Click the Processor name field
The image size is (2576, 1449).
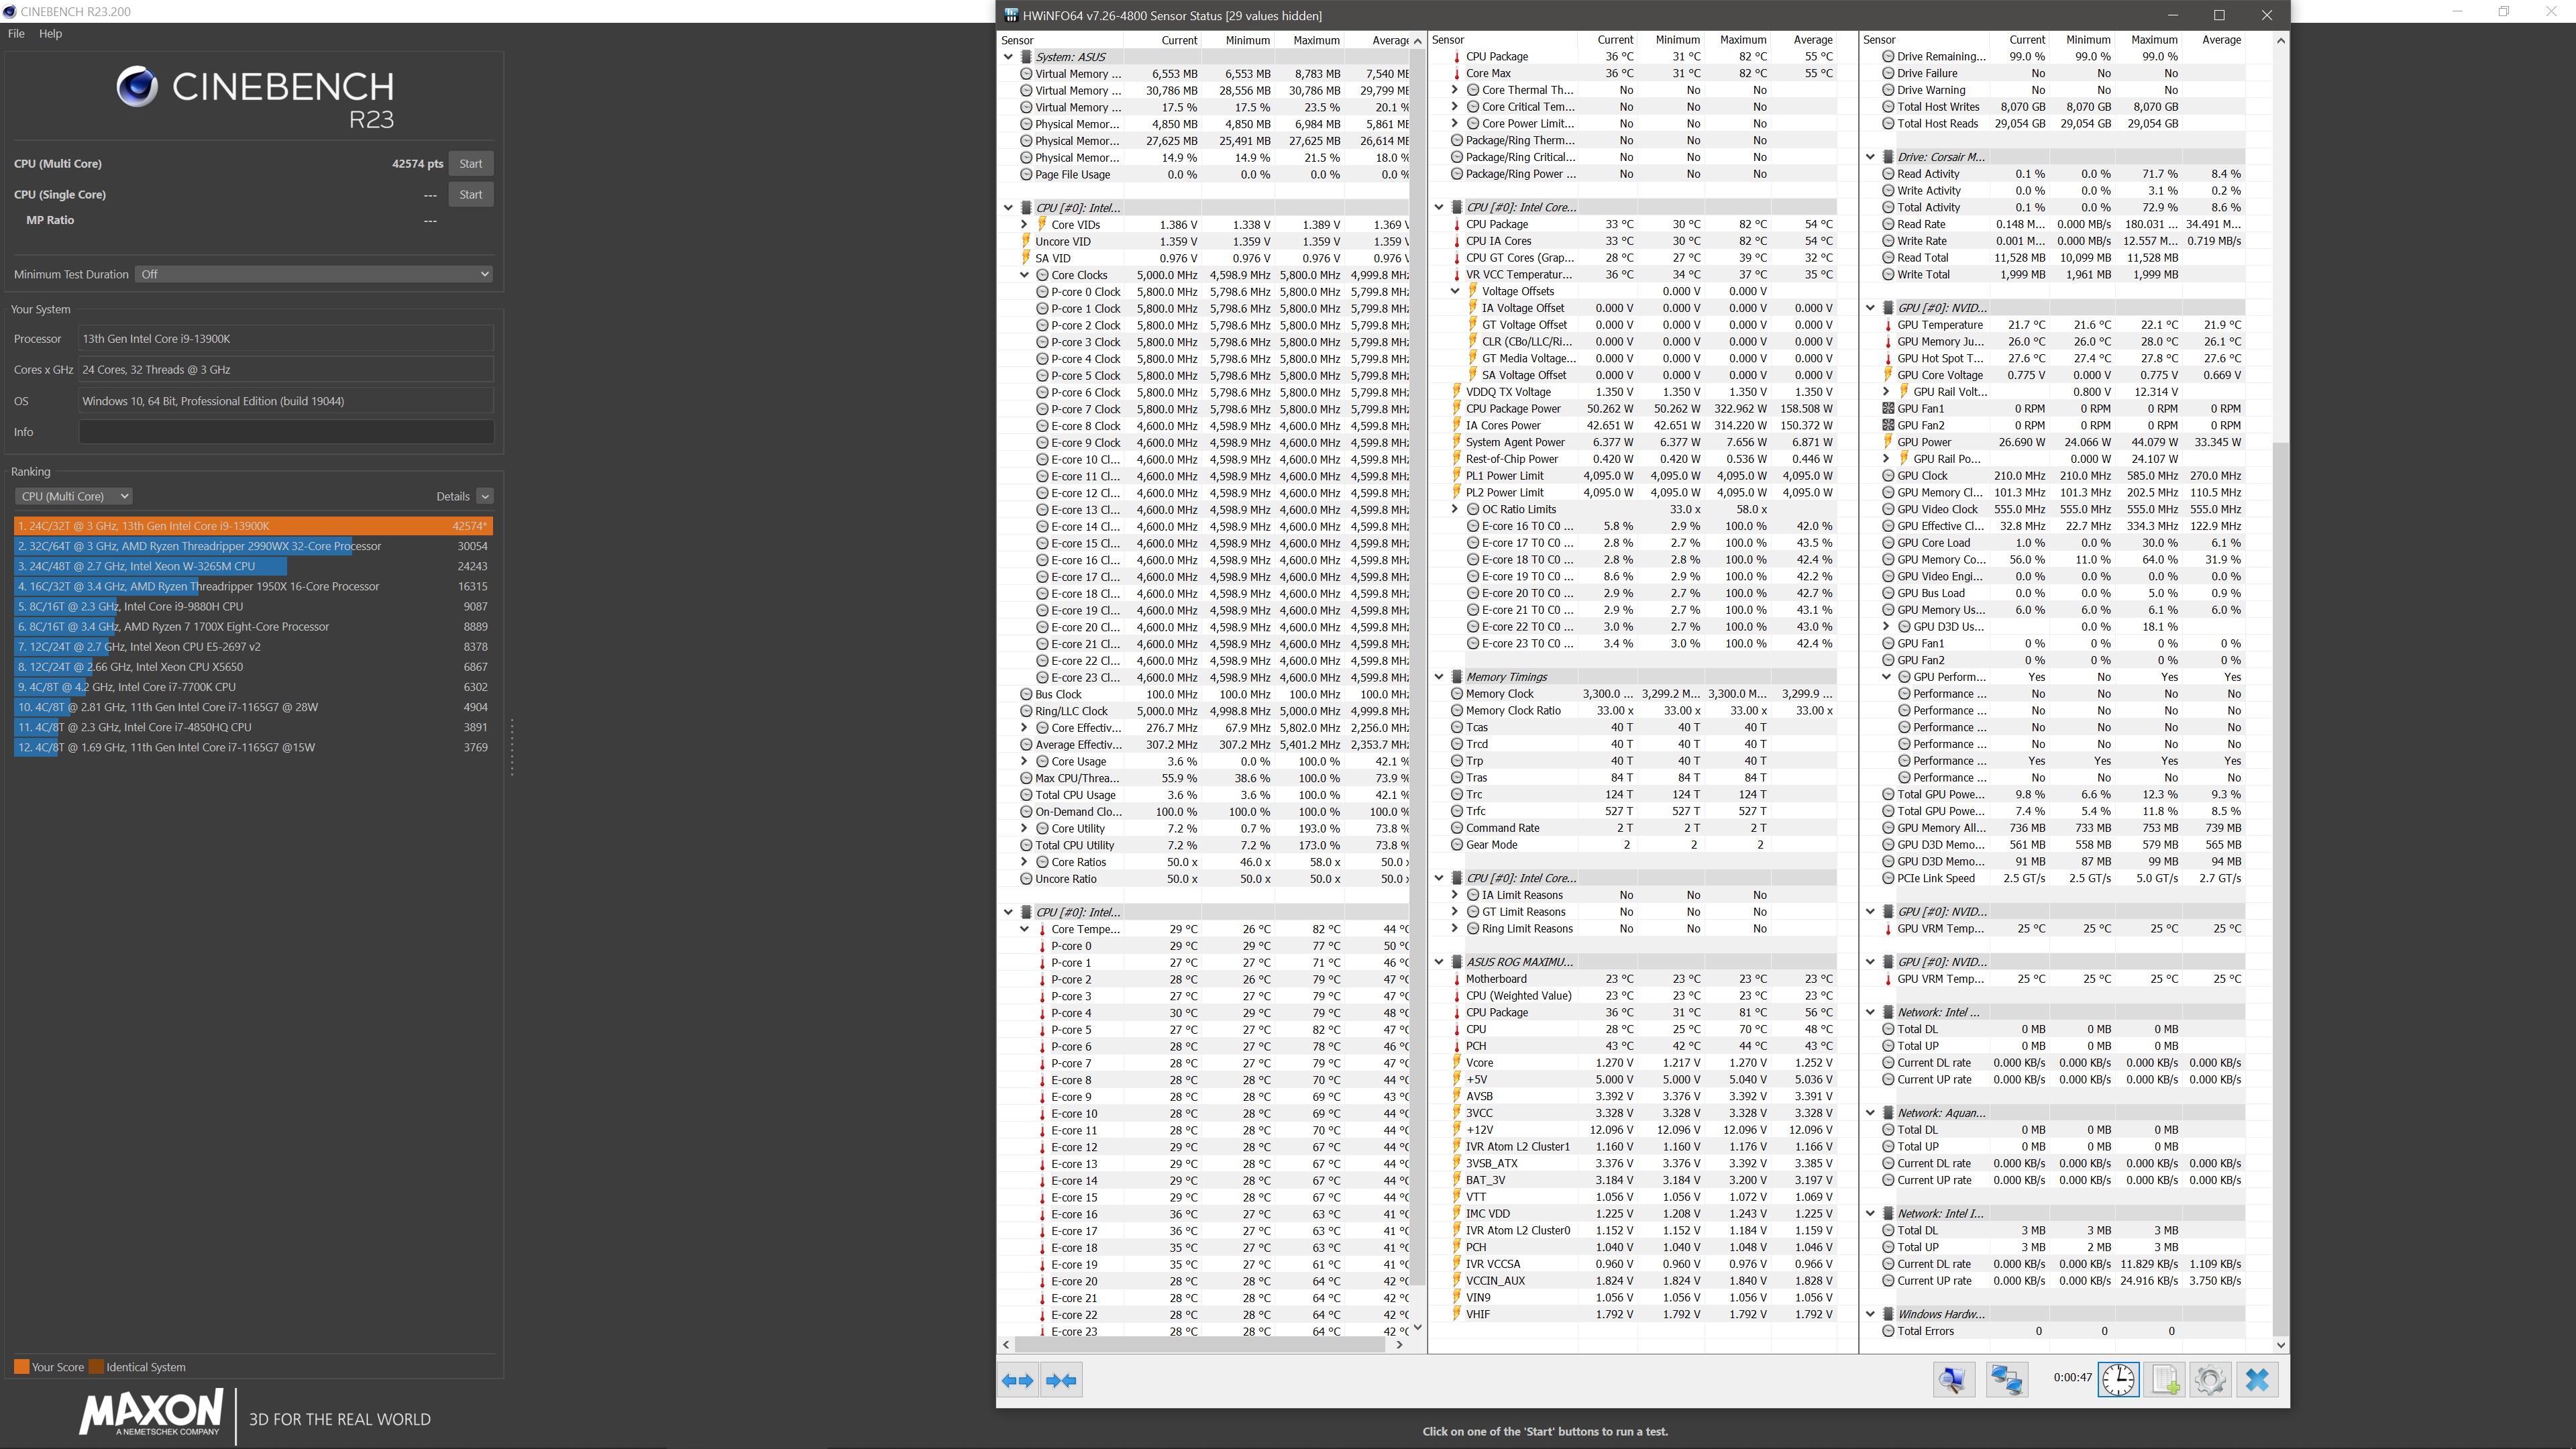click(286, 339)
